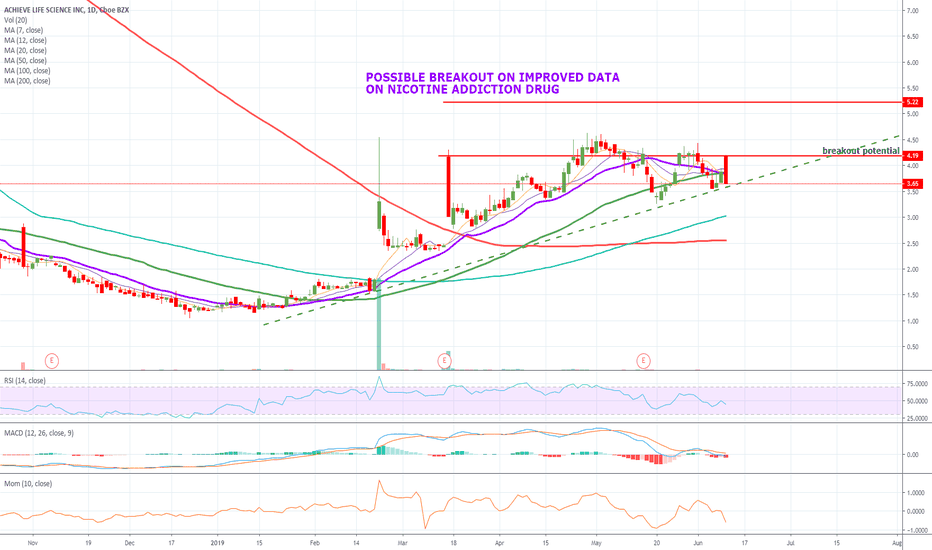Click the red 3.65 price label

[912, 184]
